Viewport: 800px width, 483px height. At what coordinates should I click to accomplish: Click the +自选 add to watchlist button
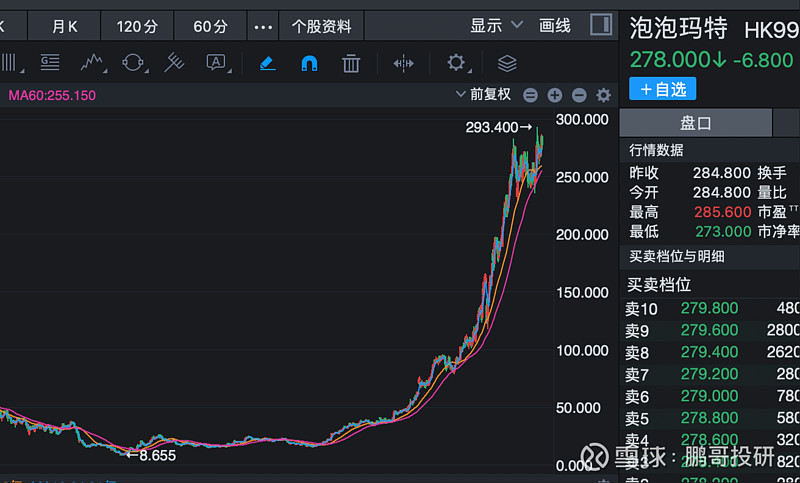pyautogui.click(x=662, y=89)
